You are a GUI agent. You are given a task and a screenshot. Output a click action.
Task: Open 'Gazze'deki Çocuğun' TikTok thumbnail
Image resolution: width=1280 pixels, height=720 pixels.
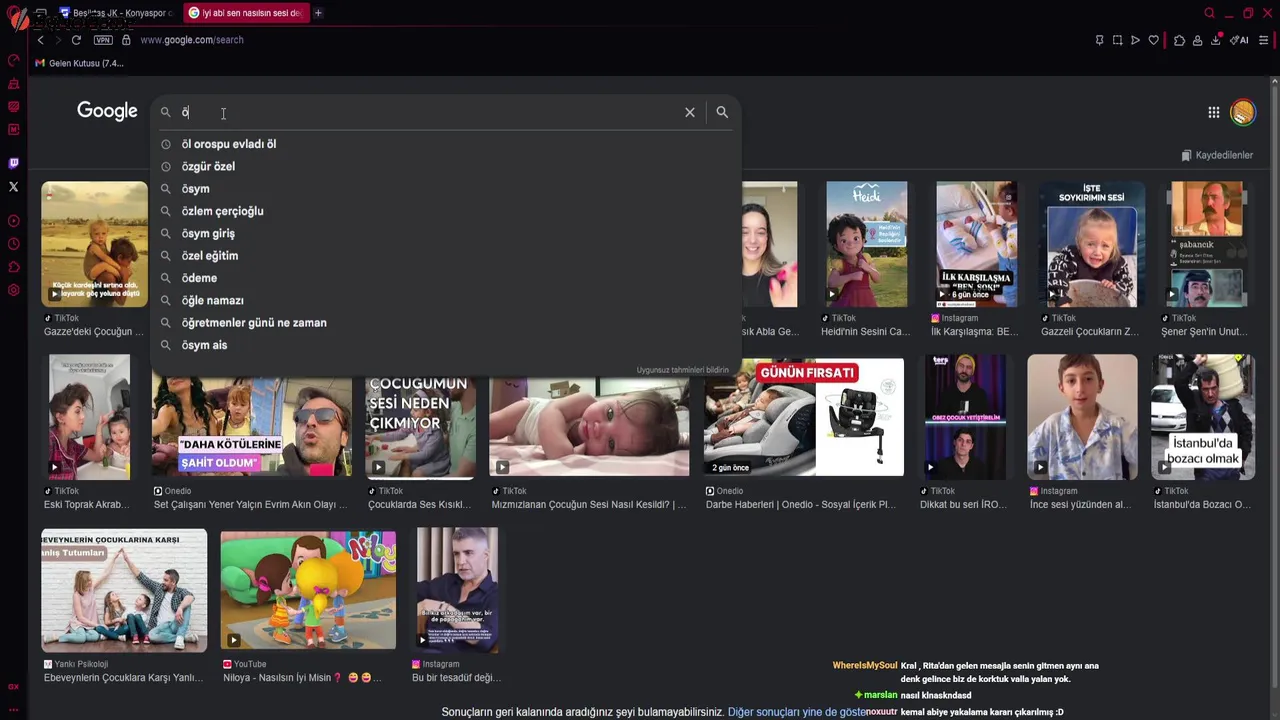point(94,244)
